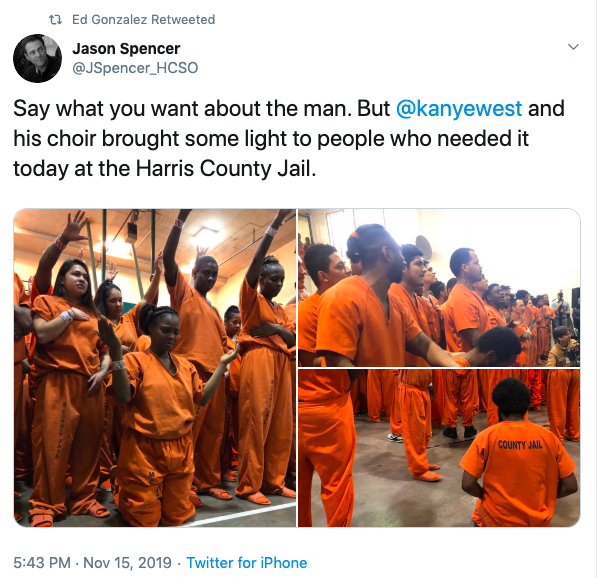This screenshot has height=578, width=598.
Task: Click the raised hand in left photo
Action: [x=75, y=225]
